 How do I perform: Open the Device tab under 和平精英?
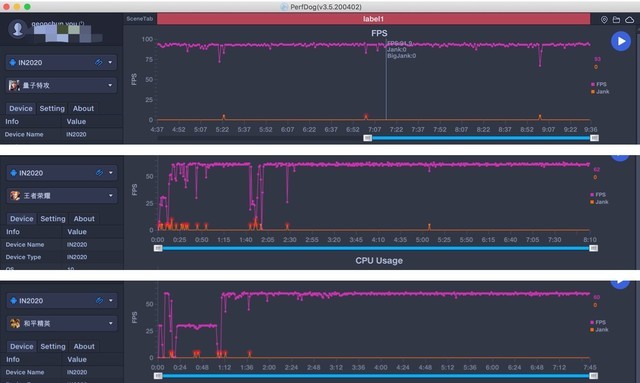[22, 346]
